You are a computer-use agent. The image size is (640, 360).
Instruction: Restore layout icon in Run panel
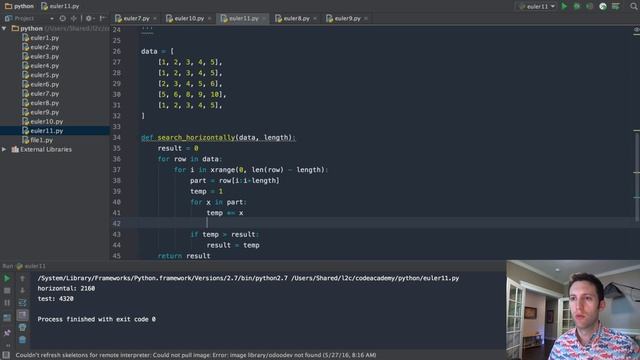(7, 318)
